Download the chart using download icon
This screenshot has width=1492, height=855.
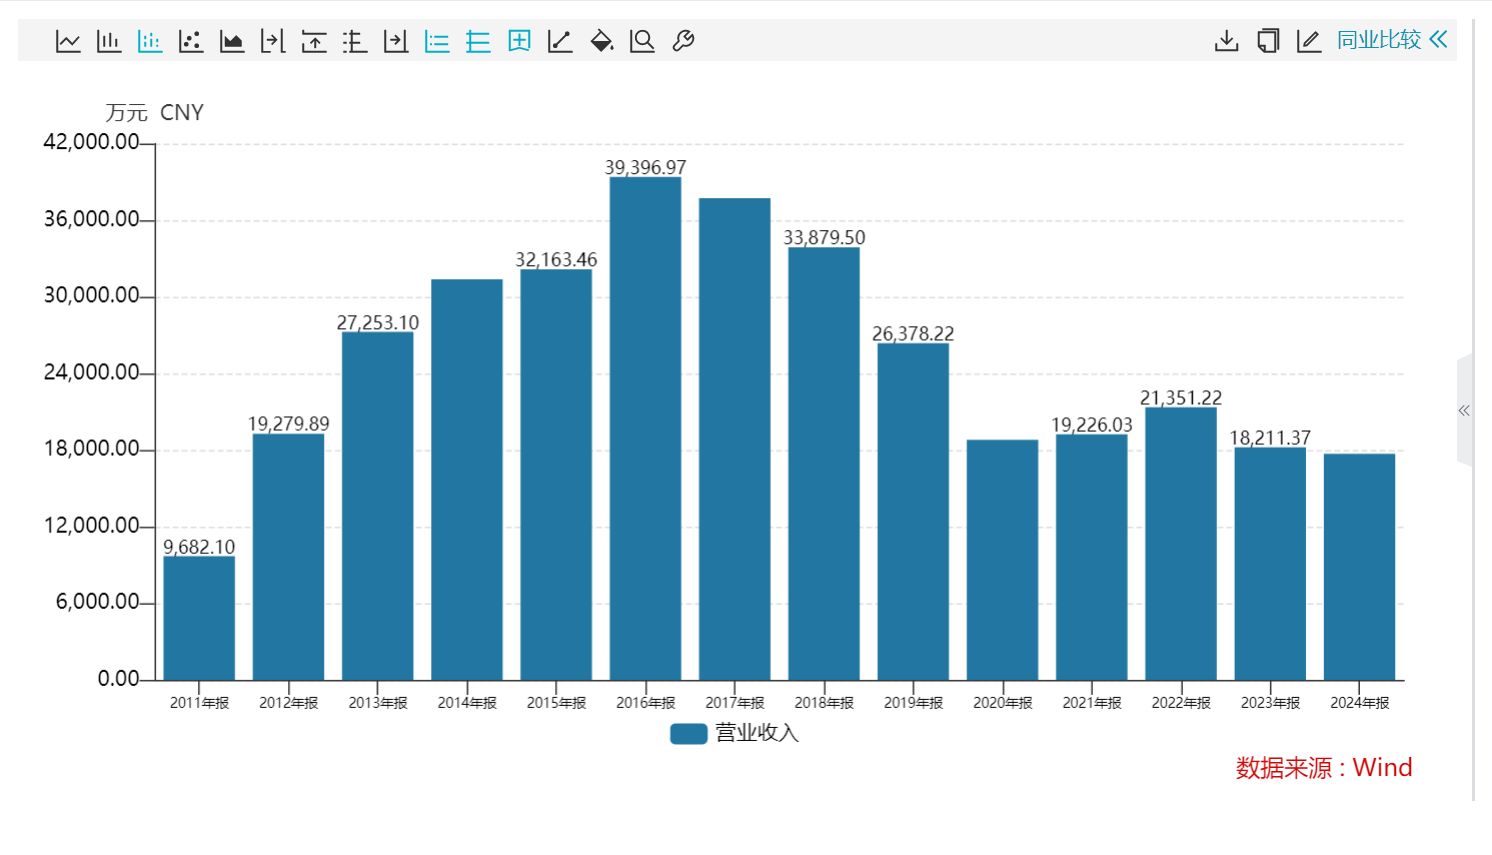click(x=1226, y=41)
